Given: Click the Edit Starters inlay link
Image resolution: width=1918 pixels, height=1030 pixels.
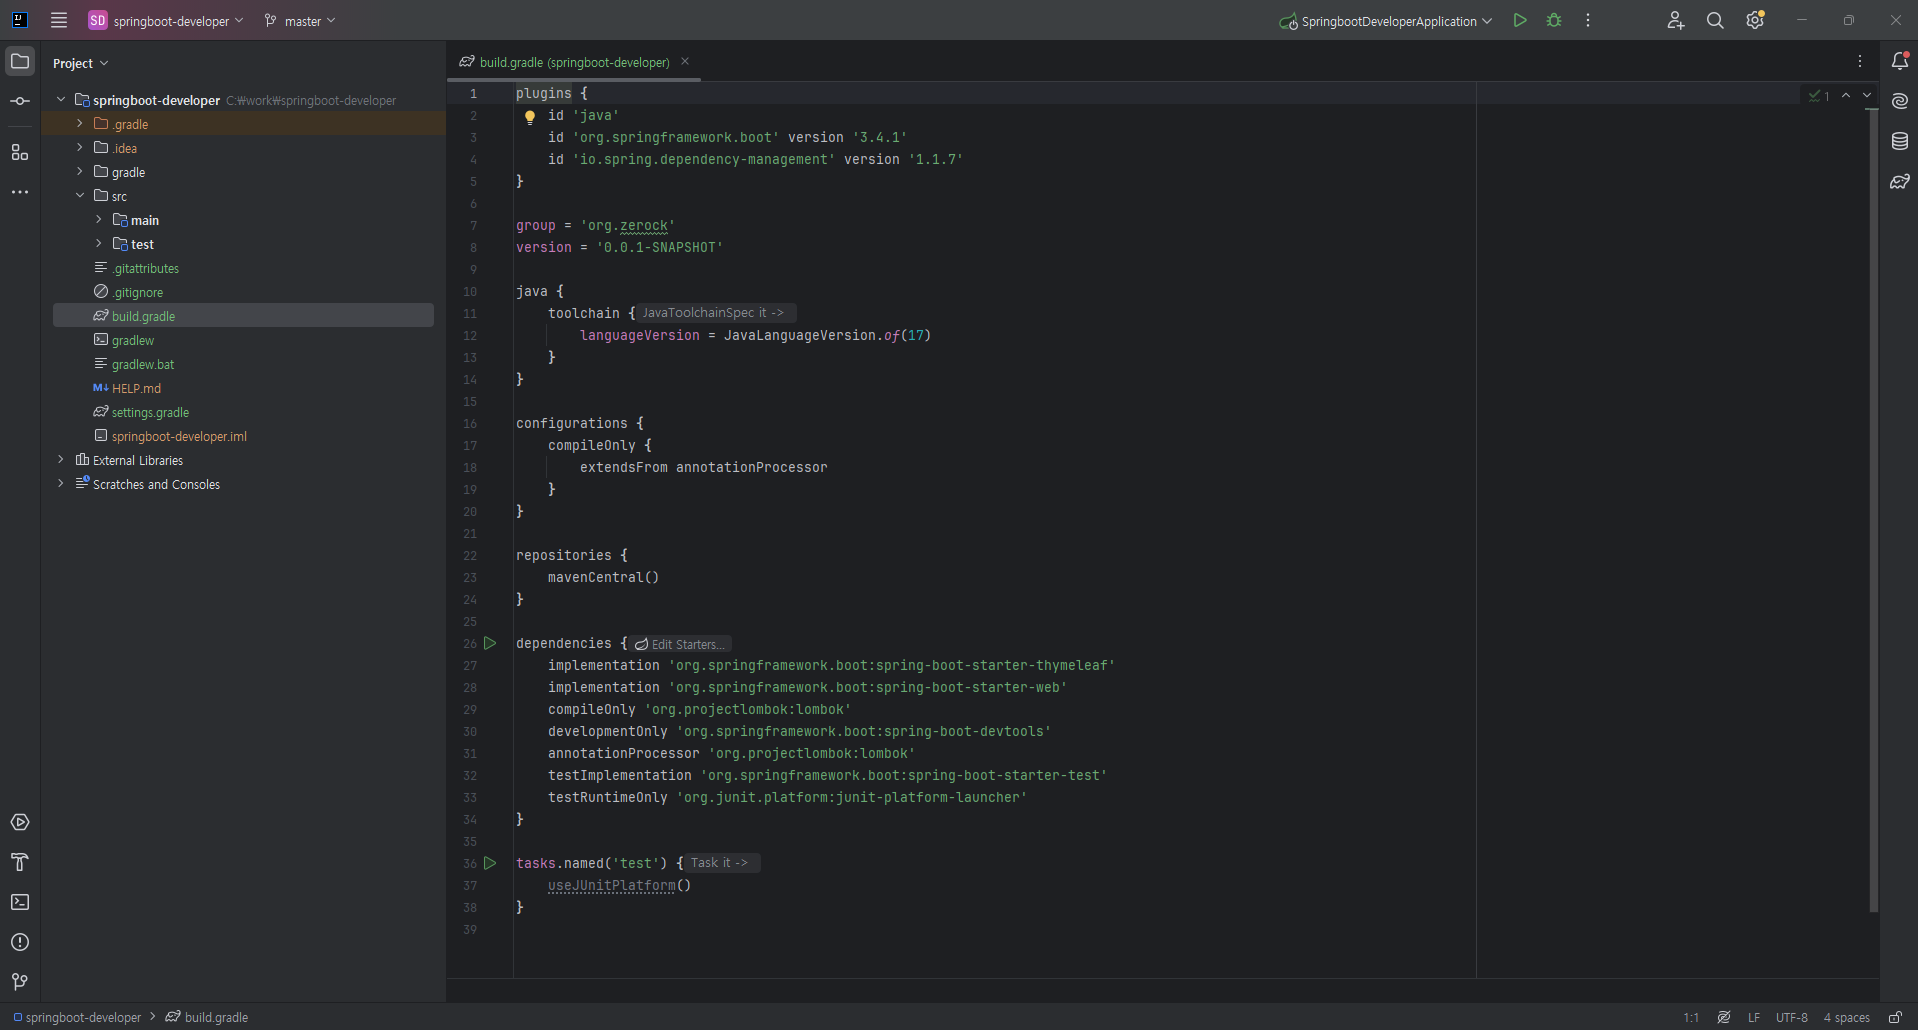Looking at the screenshot, I should pos(680,644).
